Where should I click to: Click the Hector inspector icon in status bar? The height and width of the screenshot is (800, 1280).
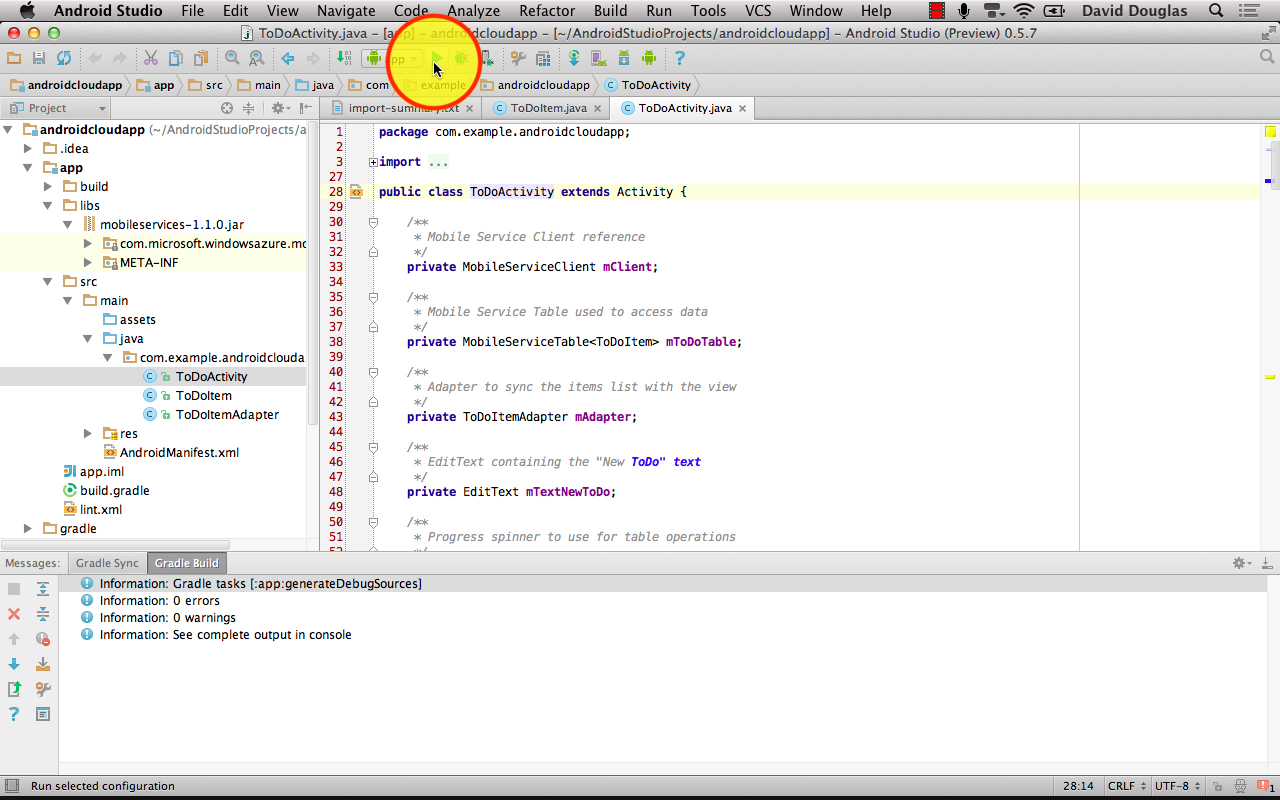(1240, 786)
